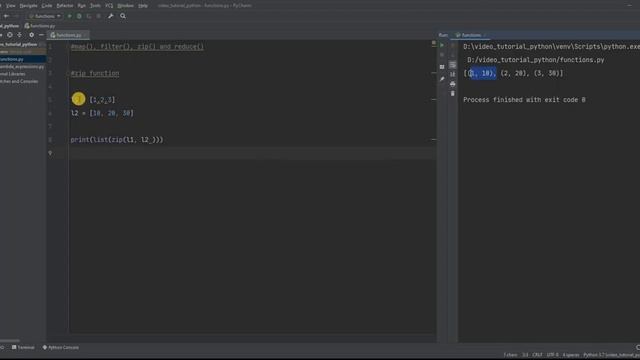Click the clear all trash icon
The image size is (640, 360).
453,93
